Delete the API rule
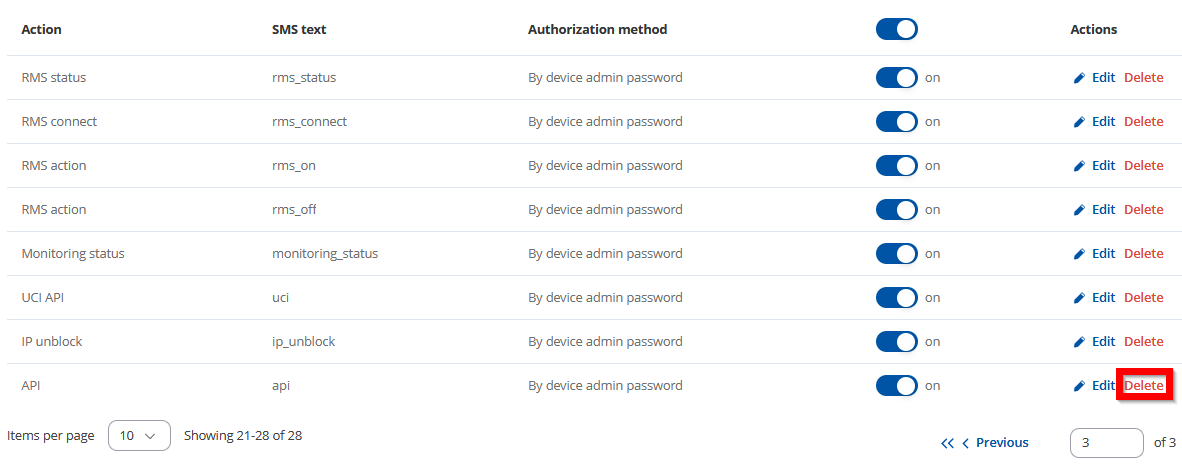This screenshot has width=1182, height=467. tap(1144, 386)
